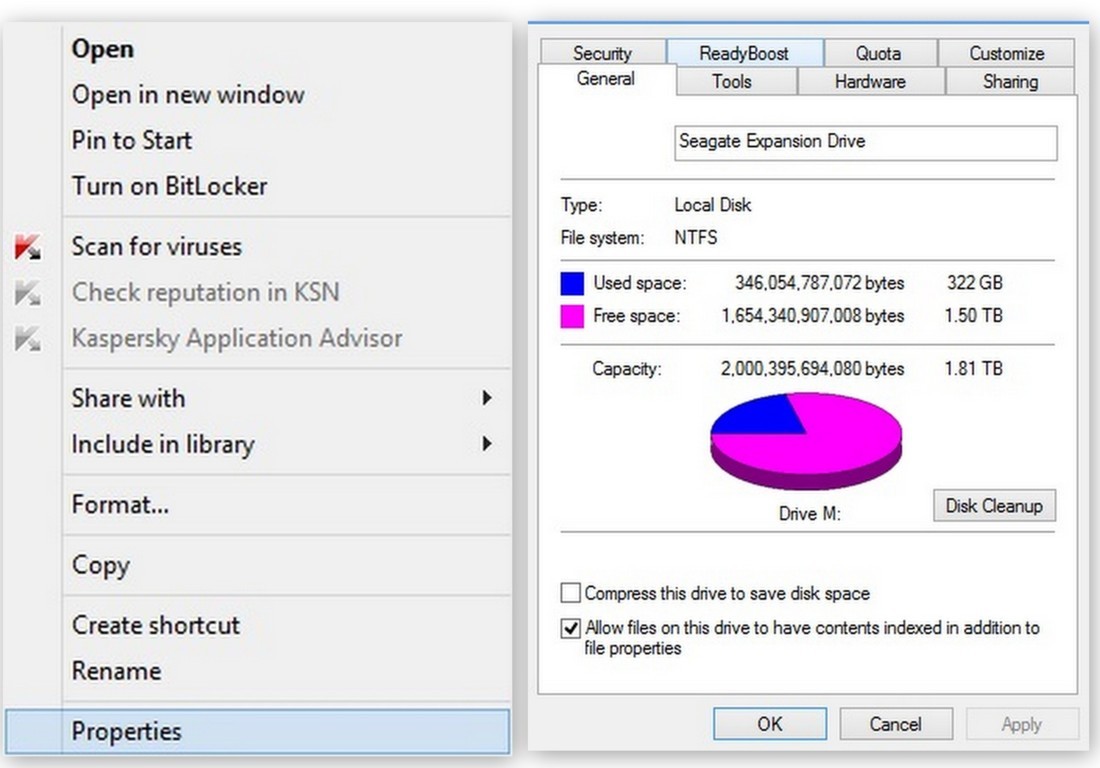
Task: Click the blue Used space color swatch
Action: click(x=572, y=283)
